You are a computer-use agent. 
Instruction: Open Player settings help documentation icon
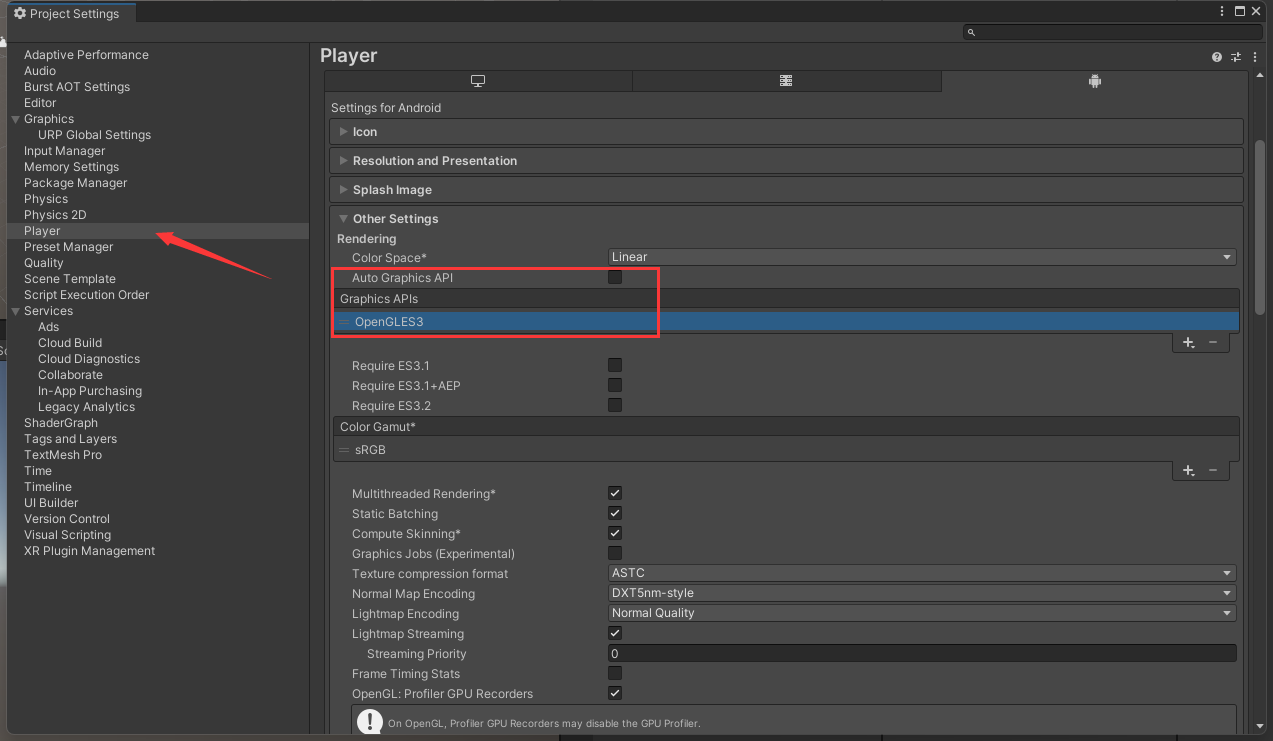1217,58
